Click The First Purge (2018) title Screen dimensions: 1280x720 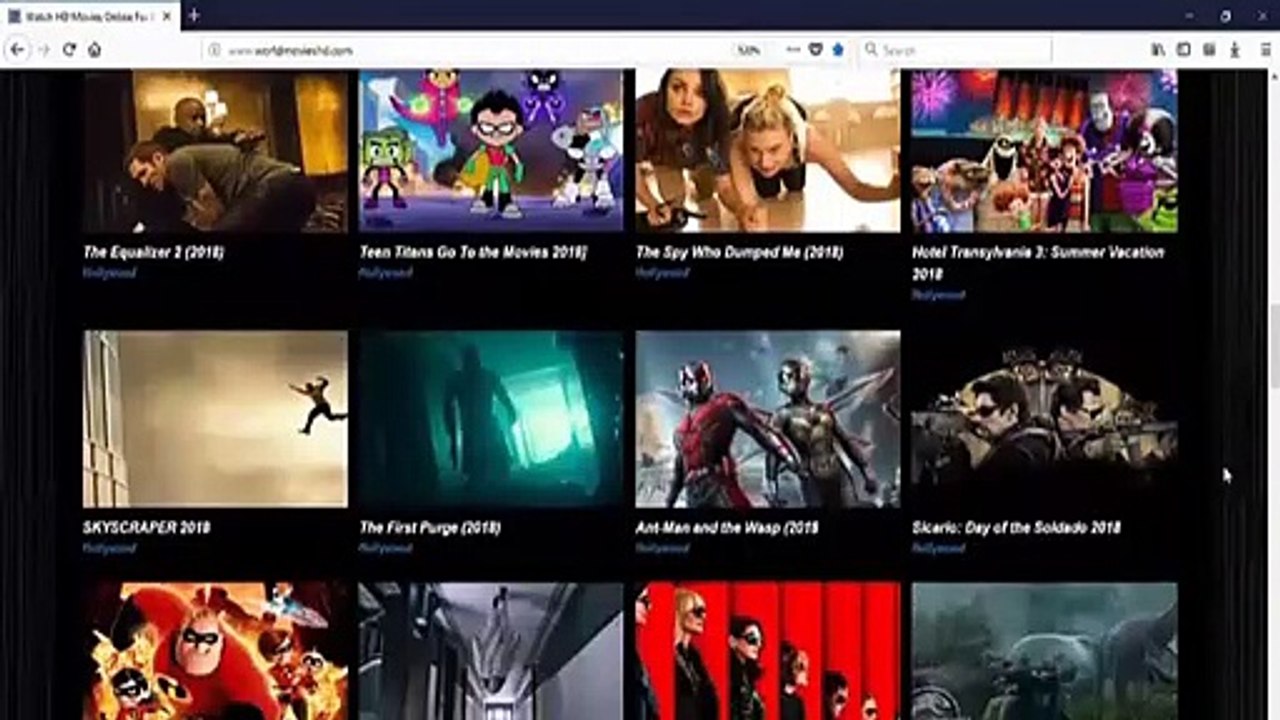pos(430,527)
